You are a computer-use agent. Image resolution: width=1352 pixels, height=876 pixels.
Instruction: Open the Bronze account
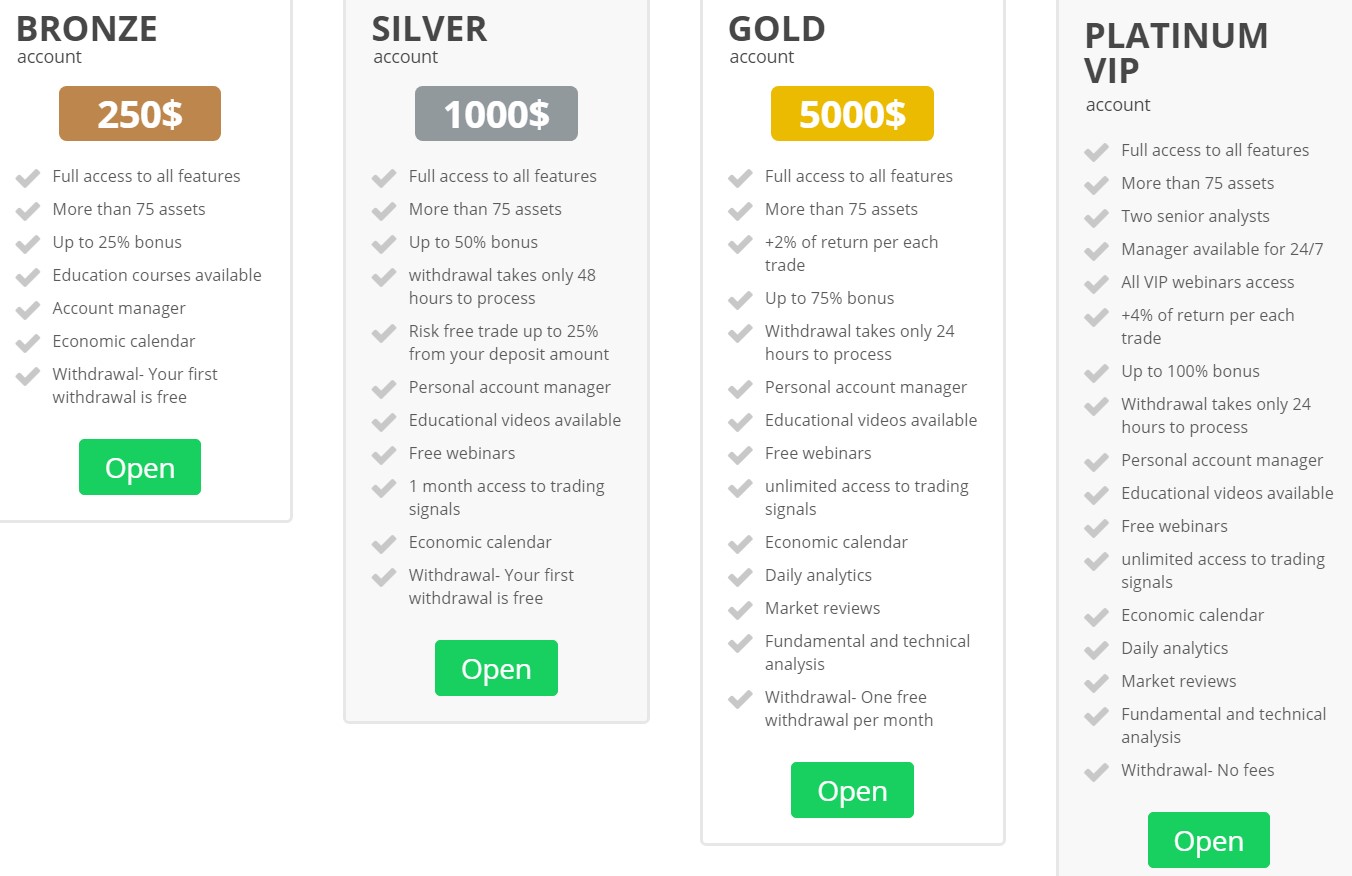(x=140, y=467)
